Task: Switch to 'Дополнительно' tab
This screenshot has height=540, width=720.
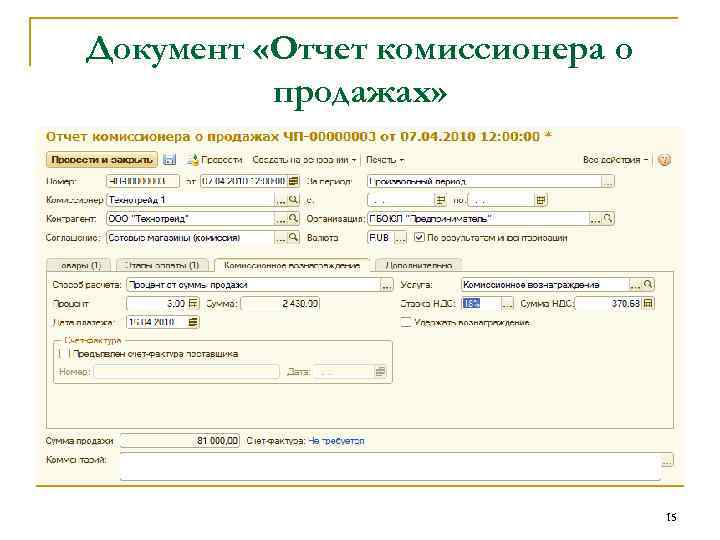Action: click(418, 265)
